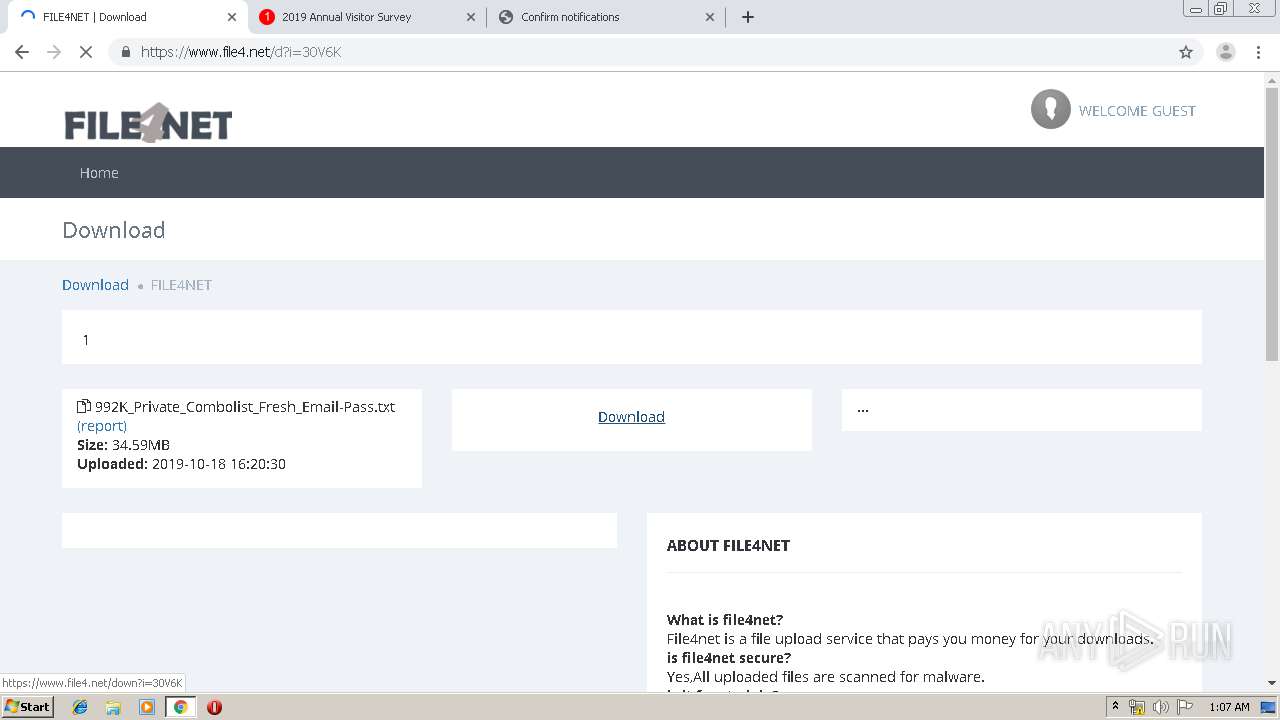Click the (report) link under the filename
This screenshot has width=1280, height=720.
[102, 426]
